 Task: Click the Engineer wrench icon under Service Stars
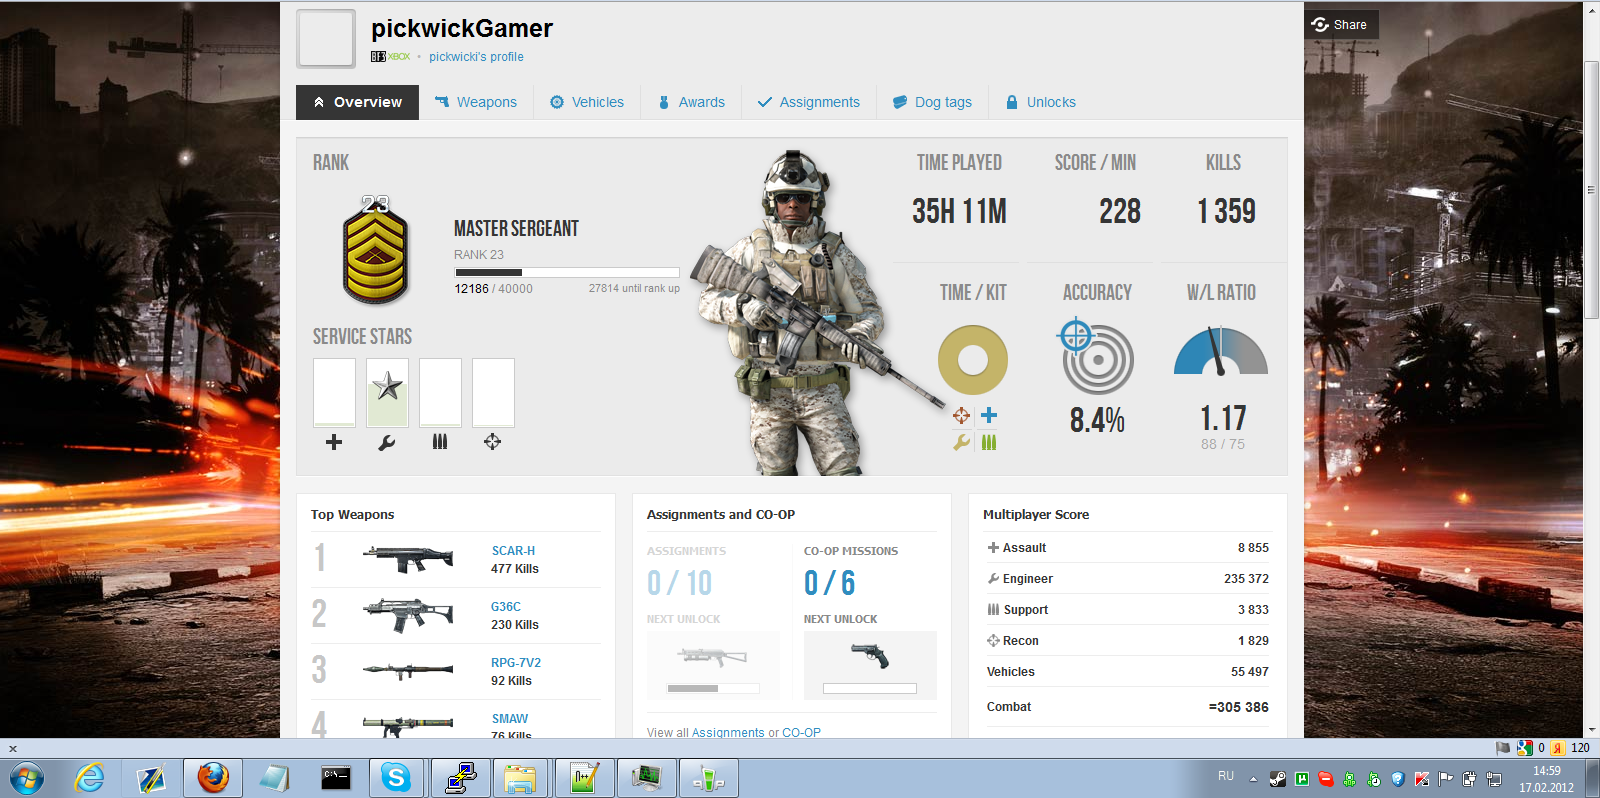[387, 442]
